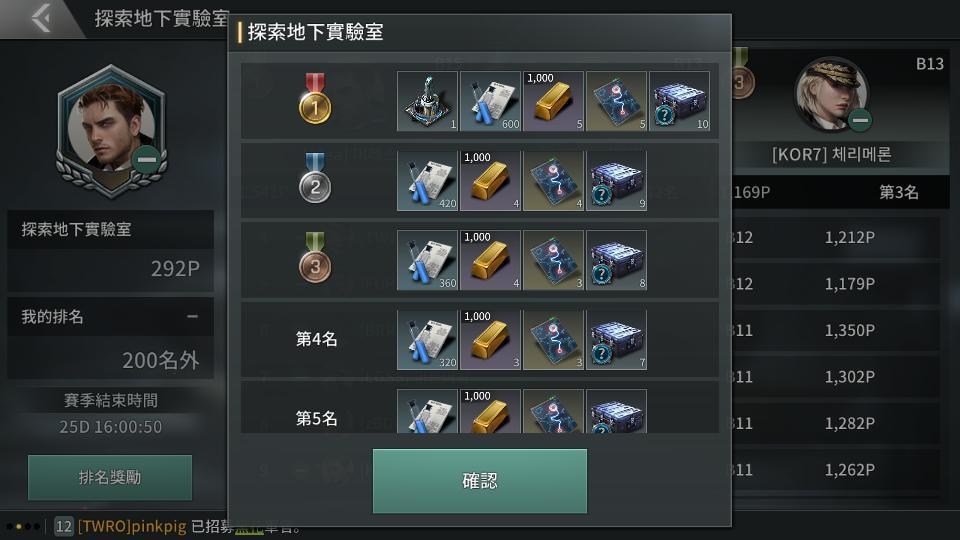Open the [KOR7] third-rank player portrait
960x540 pixels.
tap(831, 94)
